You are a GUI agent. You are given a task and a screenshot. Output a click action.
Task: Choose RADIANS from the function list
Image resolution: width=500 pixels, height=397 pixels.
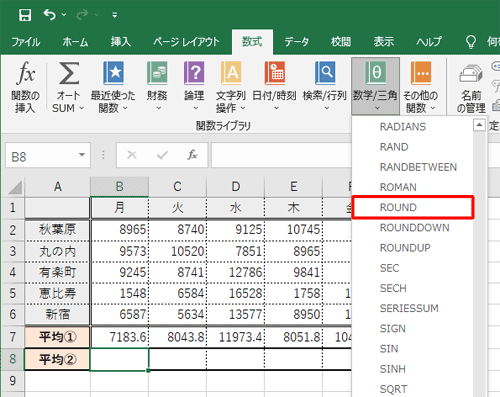403,127
